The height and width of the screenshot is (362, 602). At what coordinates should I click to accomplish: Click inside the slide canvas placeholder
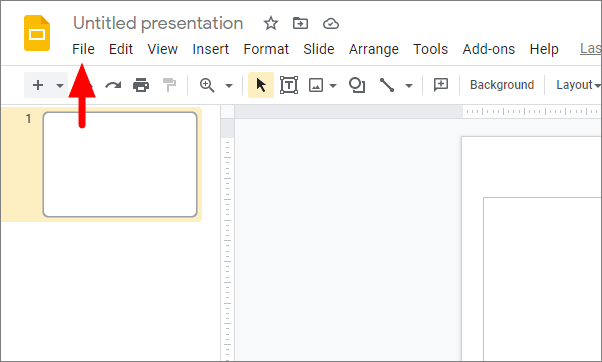tap(542, 279)
